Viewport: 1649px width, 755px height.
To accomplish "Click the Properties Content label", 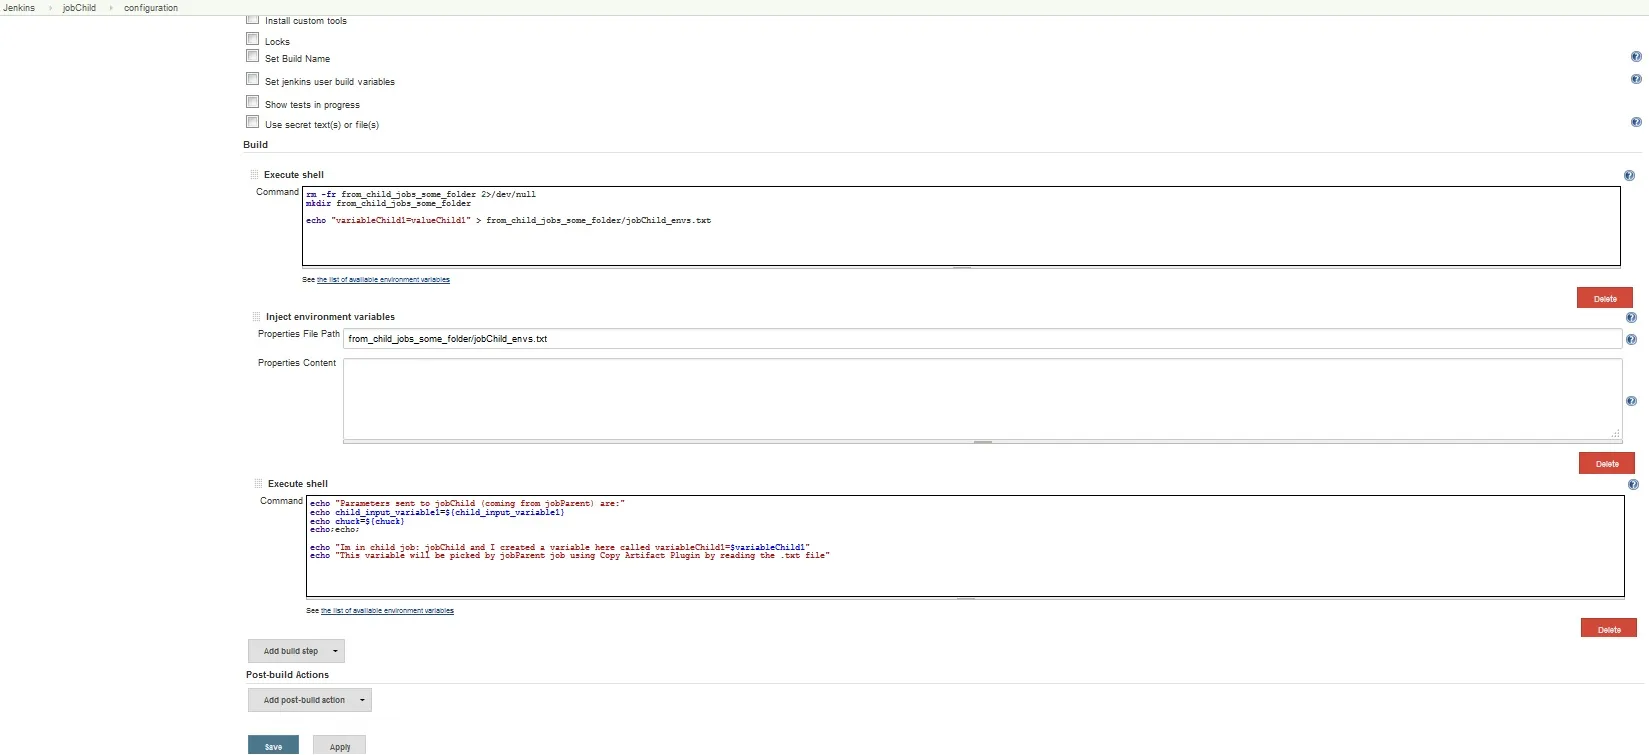I will point(297,363).
